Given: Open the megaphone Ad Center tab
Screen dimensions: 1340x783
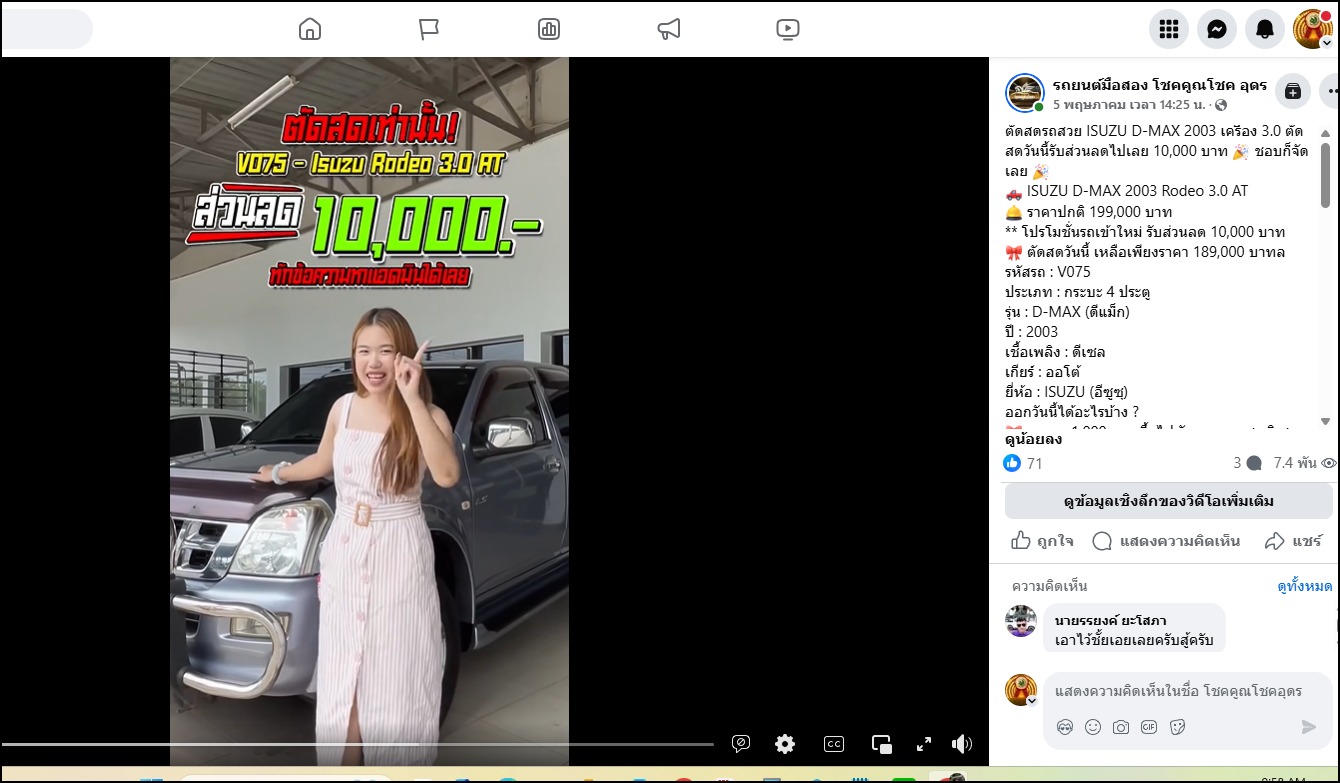Looking at the screenshot, I should tap(669, 29).
